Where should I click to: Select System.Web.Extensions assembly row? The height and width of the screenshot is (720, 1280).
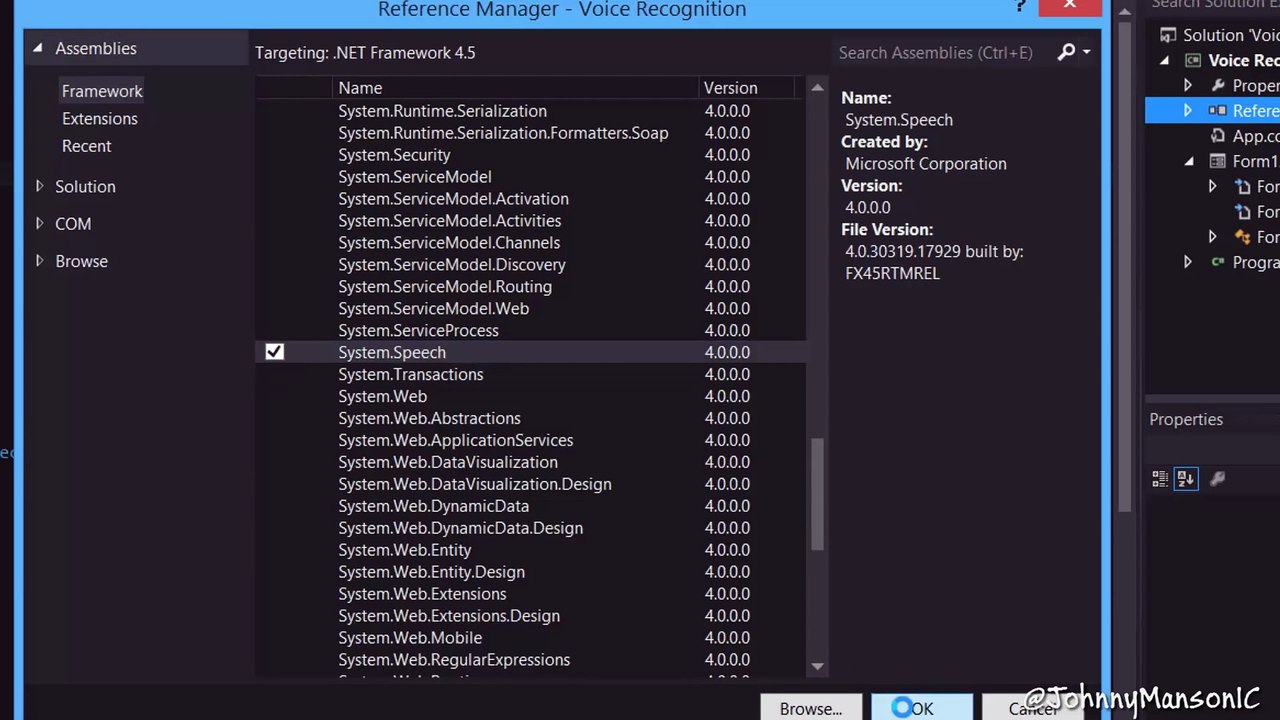click(530, 595)
